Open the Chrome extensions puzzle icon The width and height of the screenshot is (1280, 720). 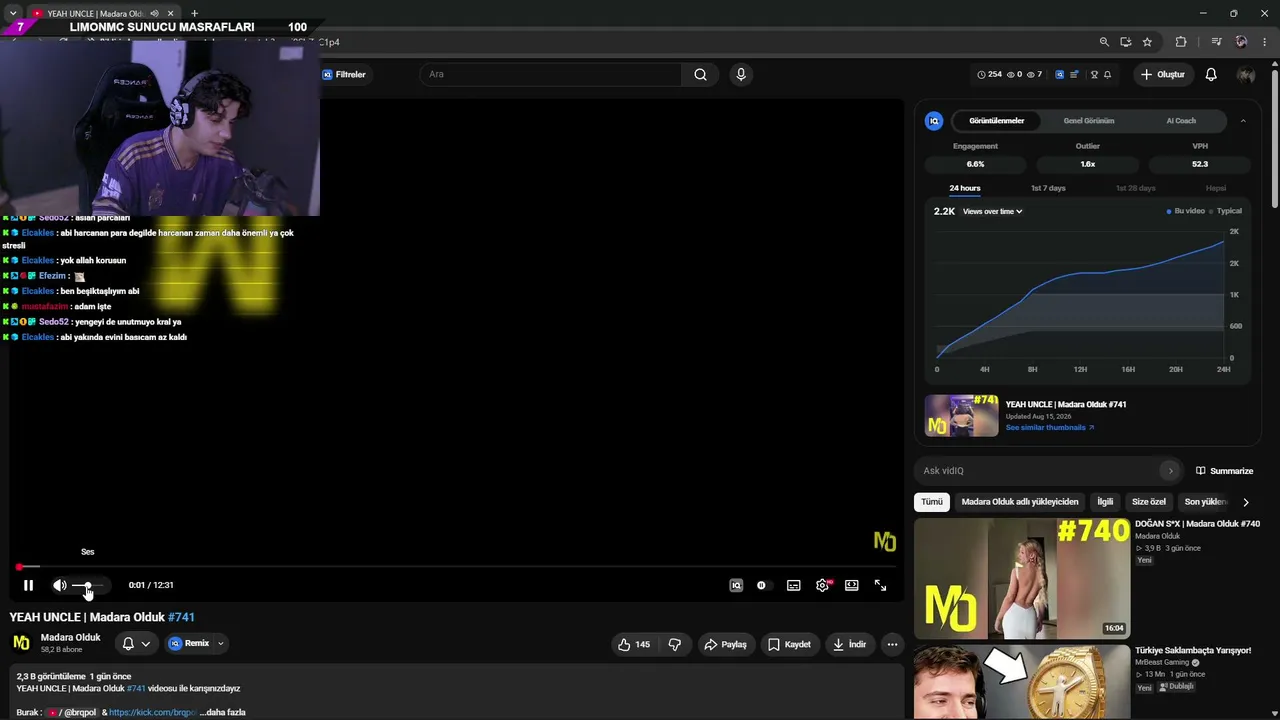(x=1181, y=42)
